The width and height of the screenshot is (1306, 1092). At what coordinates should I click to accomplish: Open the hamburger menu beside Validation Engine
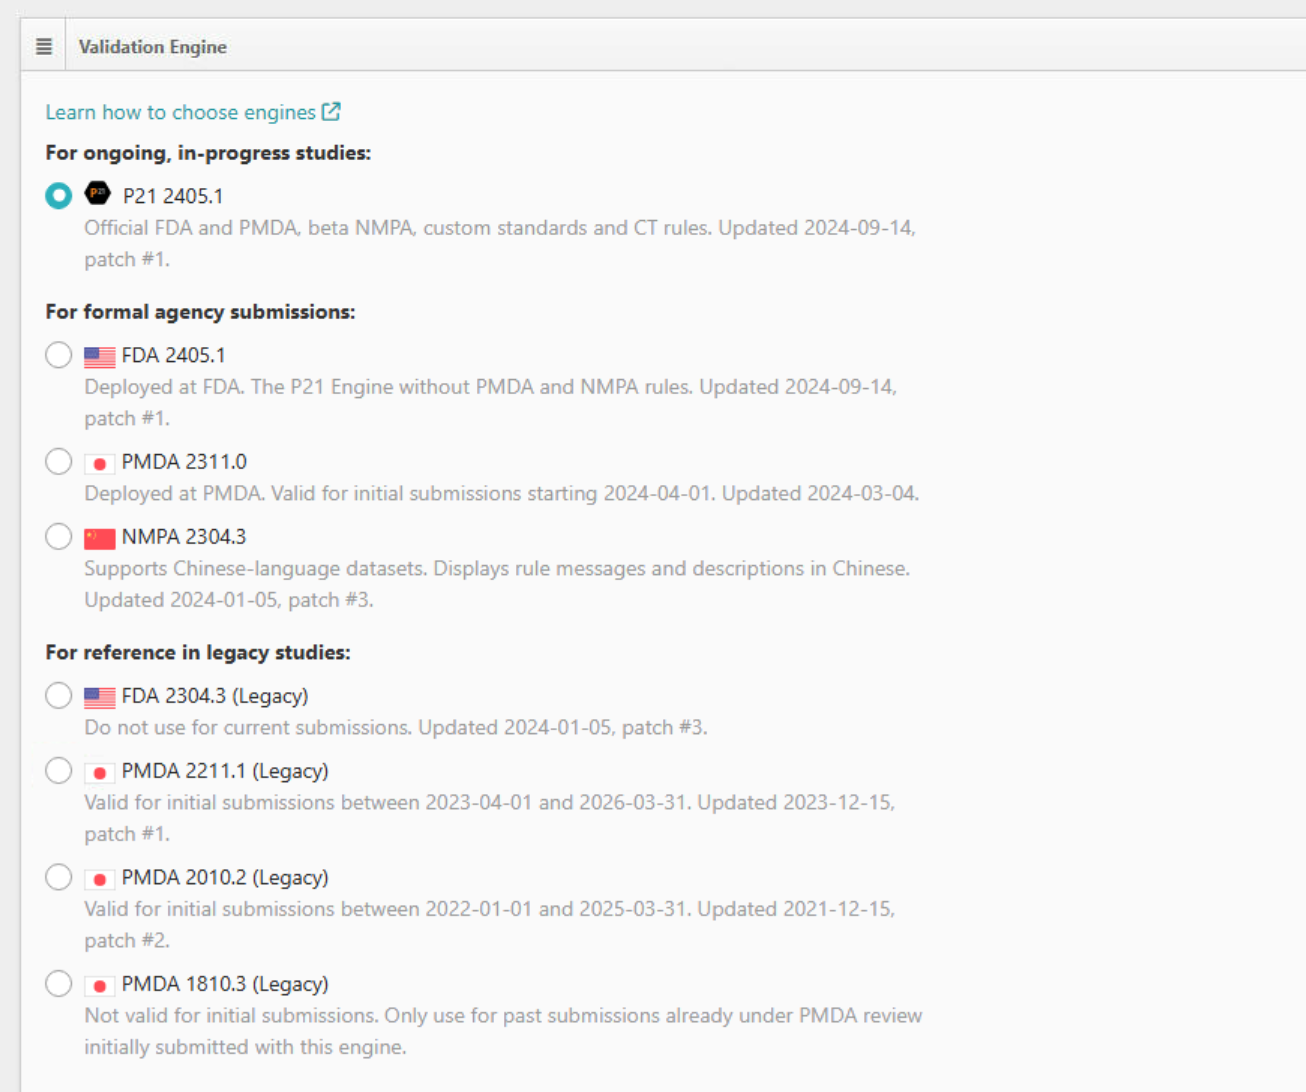[44, 46]
